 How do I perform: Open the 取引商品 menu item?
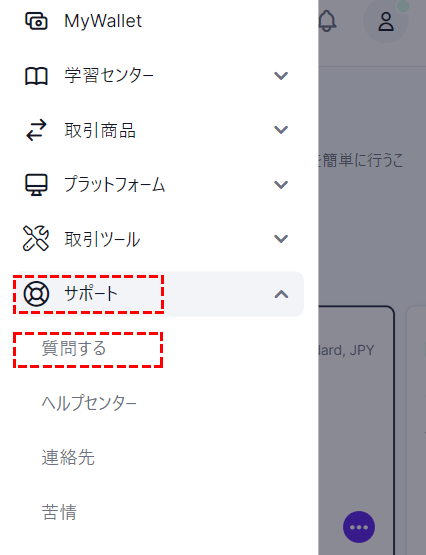100,130
